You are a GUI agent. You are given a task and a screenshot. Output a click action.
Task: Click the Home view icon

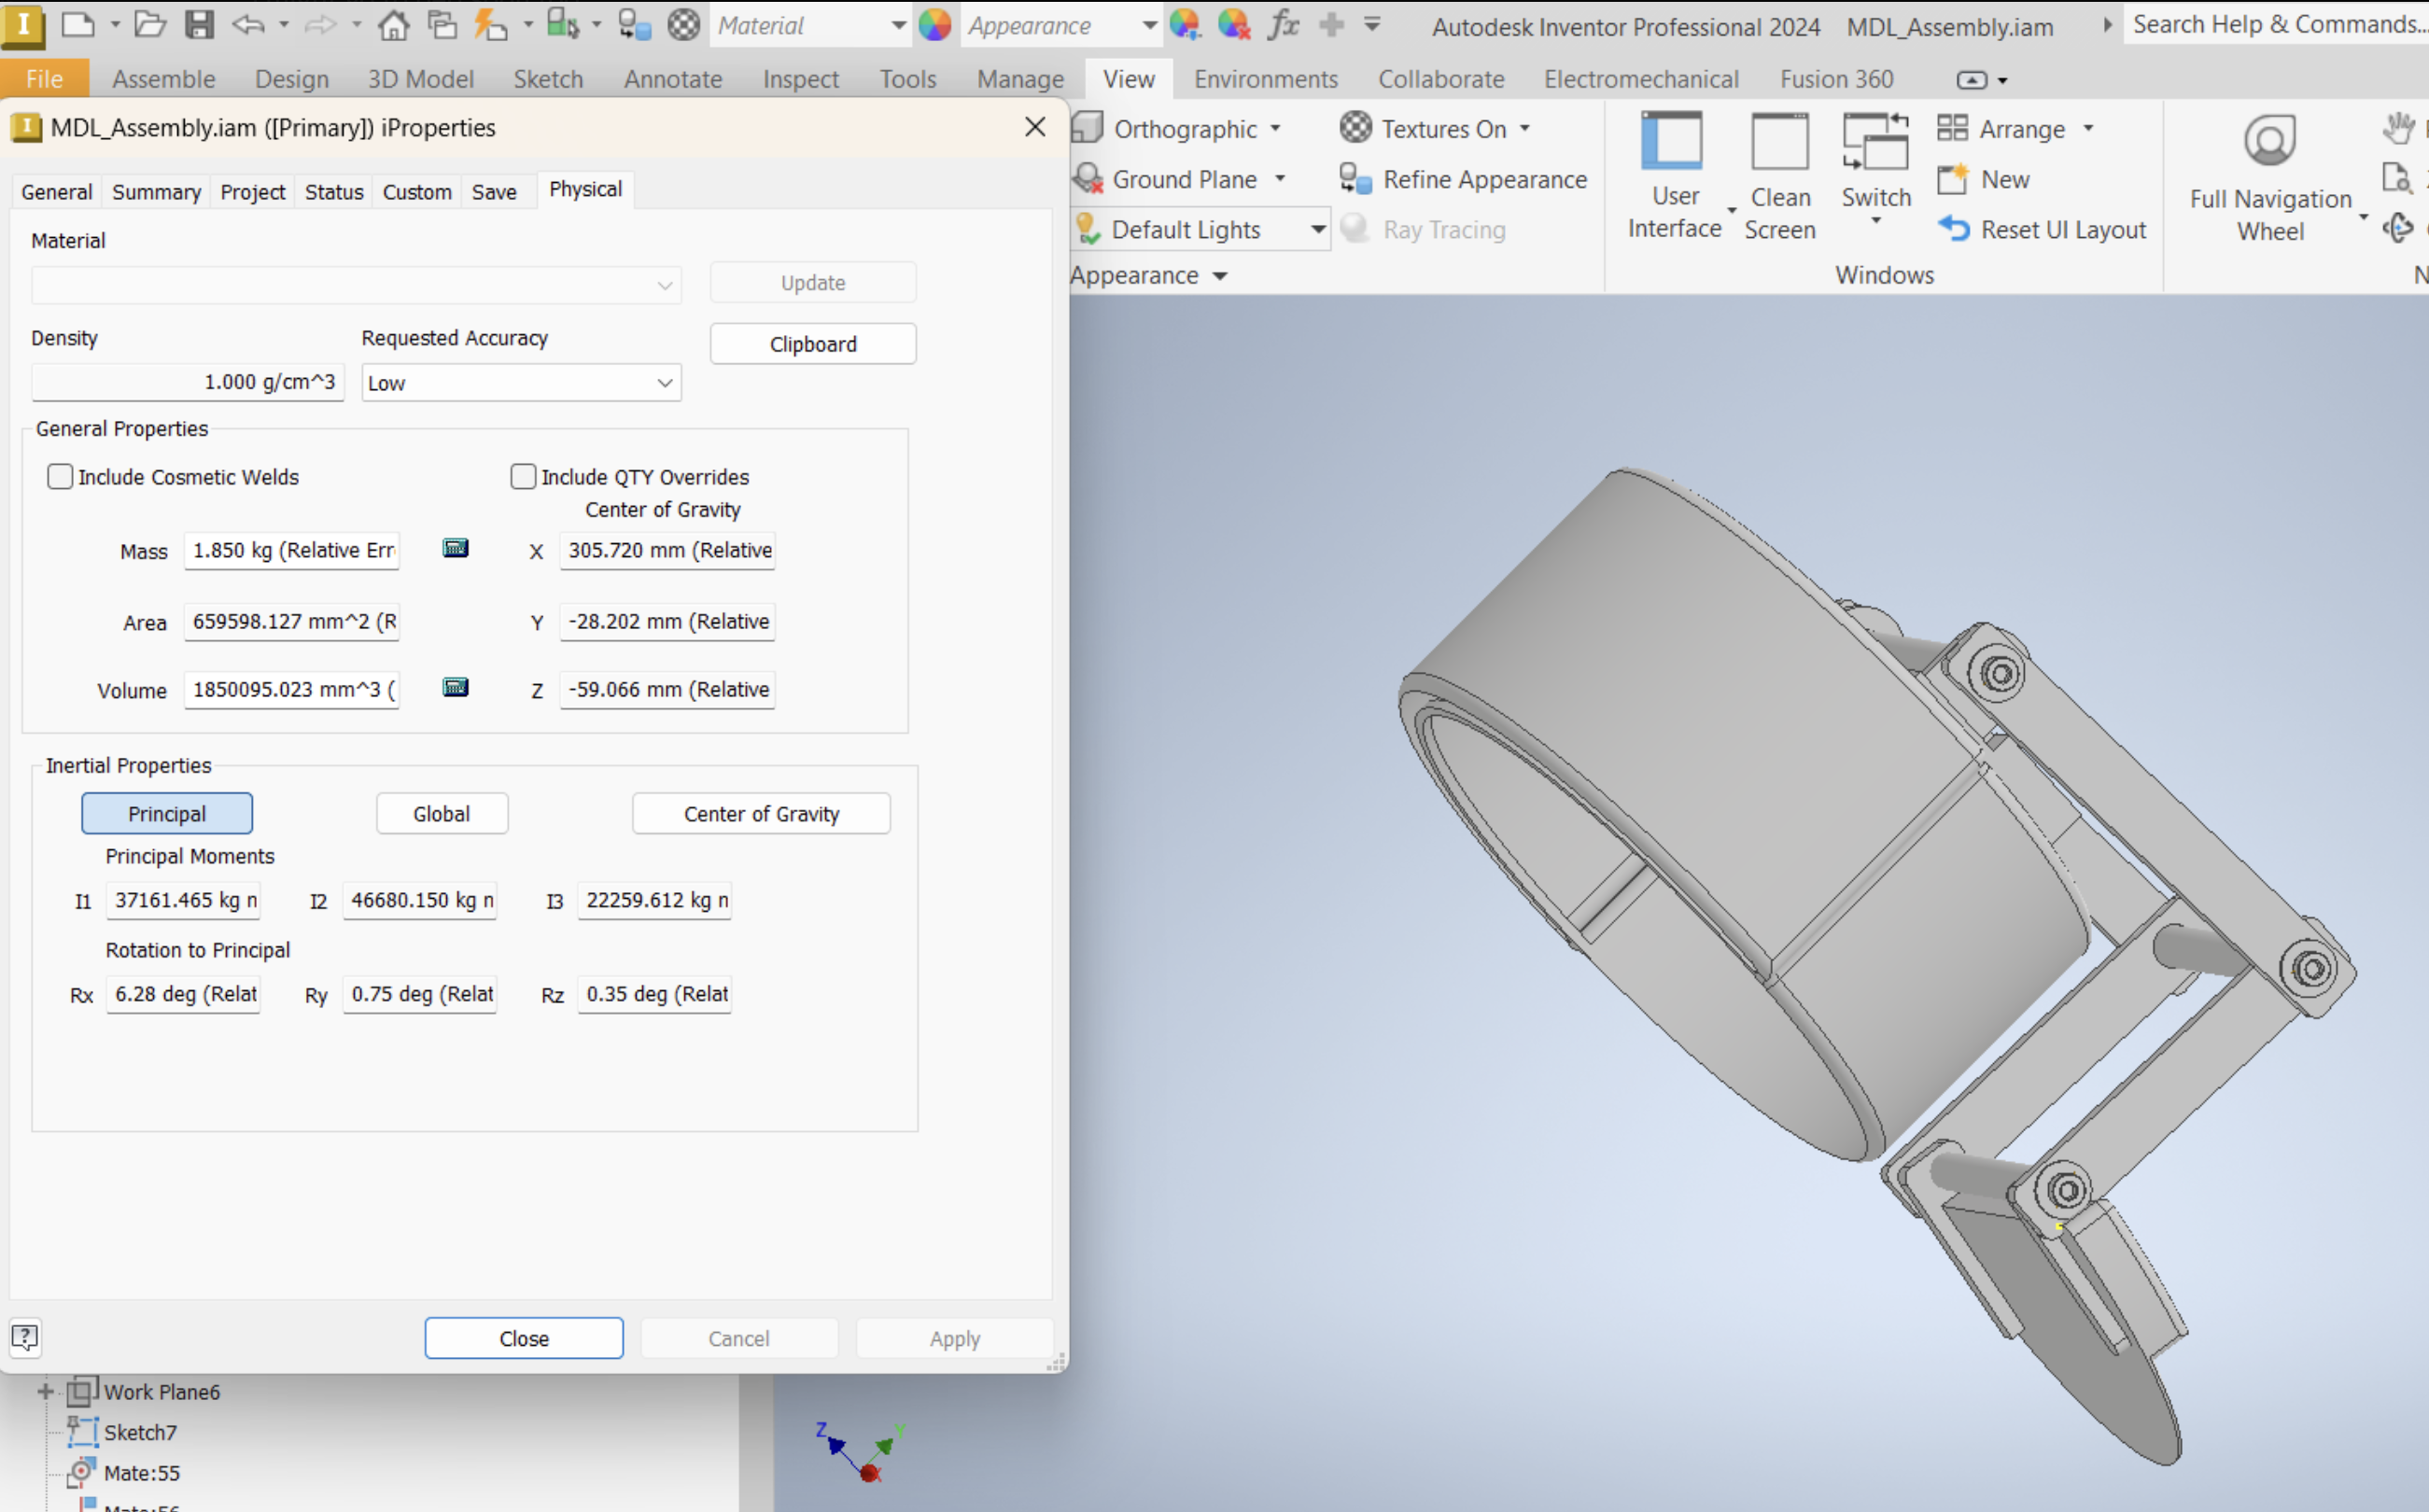pyautogui.click(x=393, y=24)
